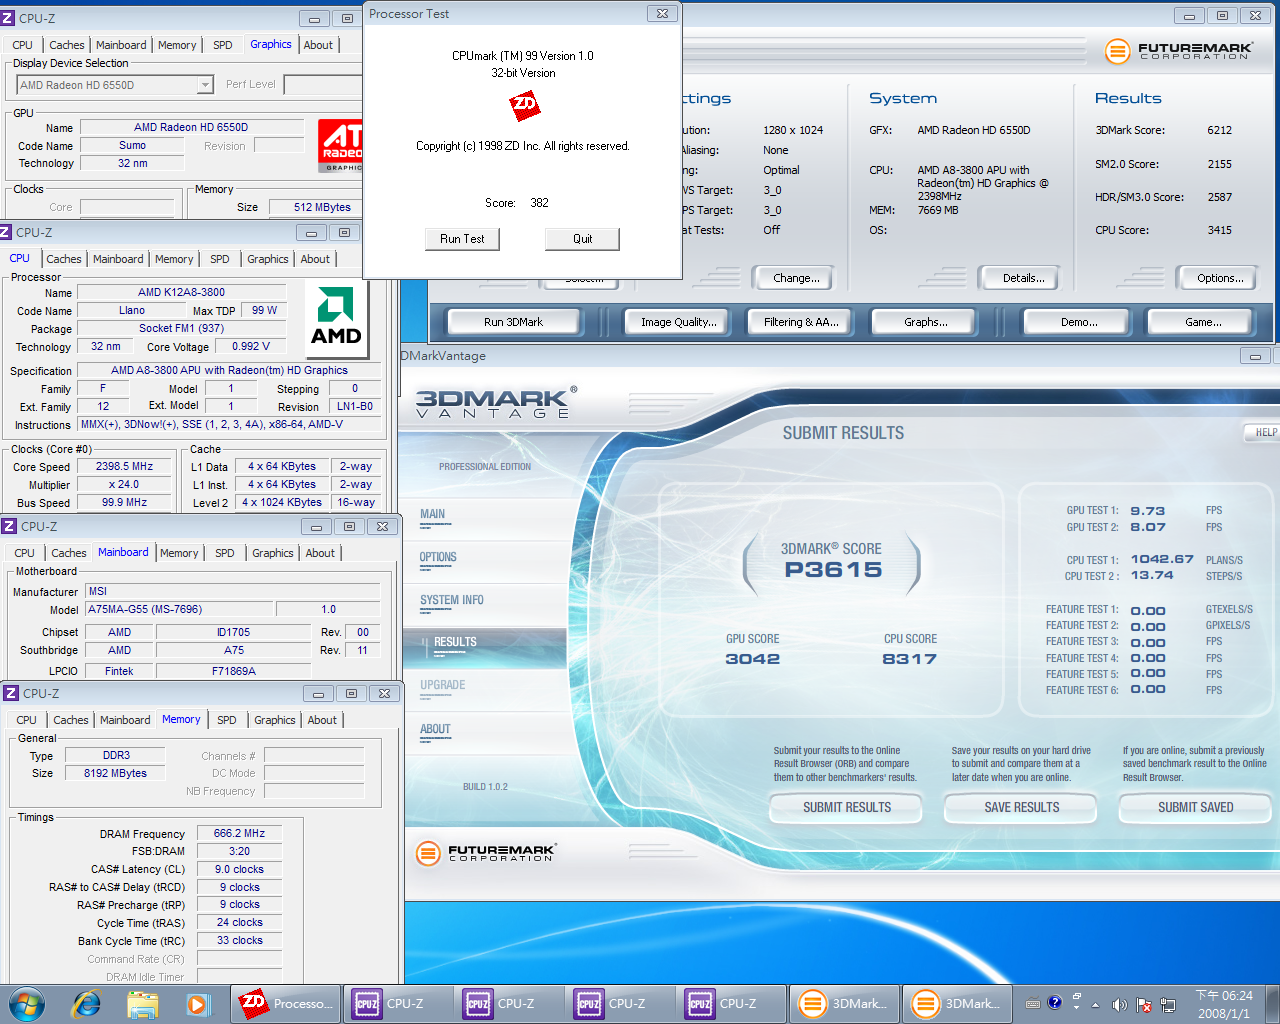The width and height of the screenshot is (1280, 1024).
Task: Select the Caches tab in CPU-Z CPU window
Action: (64, 259)
